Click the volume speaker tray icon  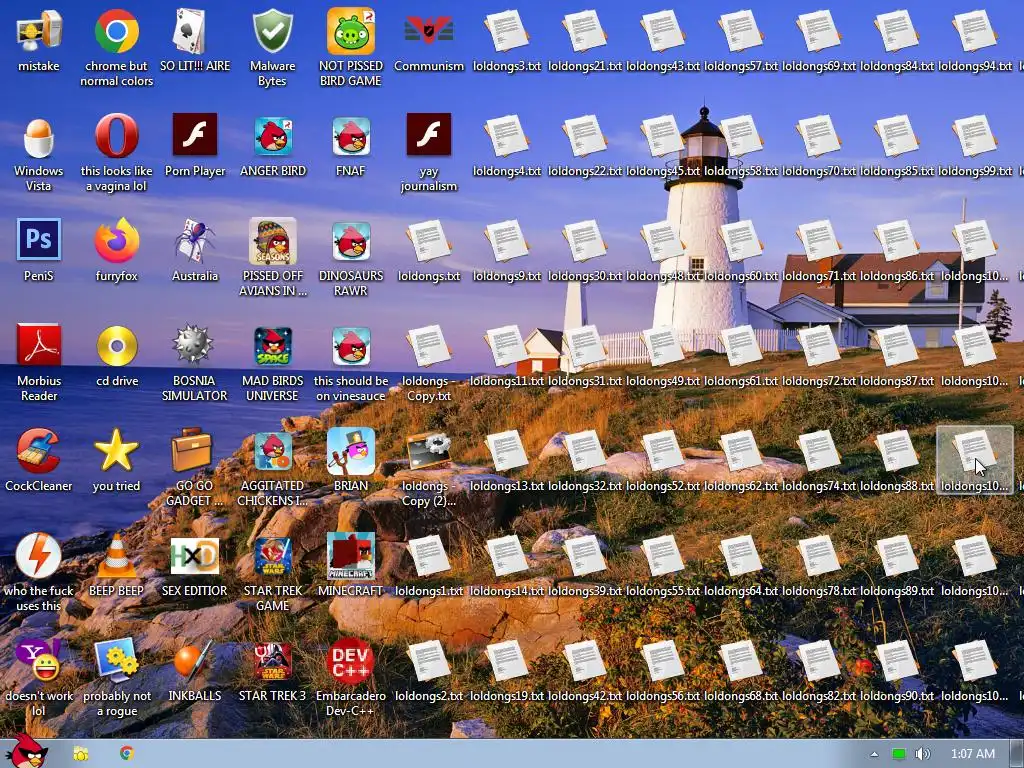pyautogui.click(x=922, y=754)
